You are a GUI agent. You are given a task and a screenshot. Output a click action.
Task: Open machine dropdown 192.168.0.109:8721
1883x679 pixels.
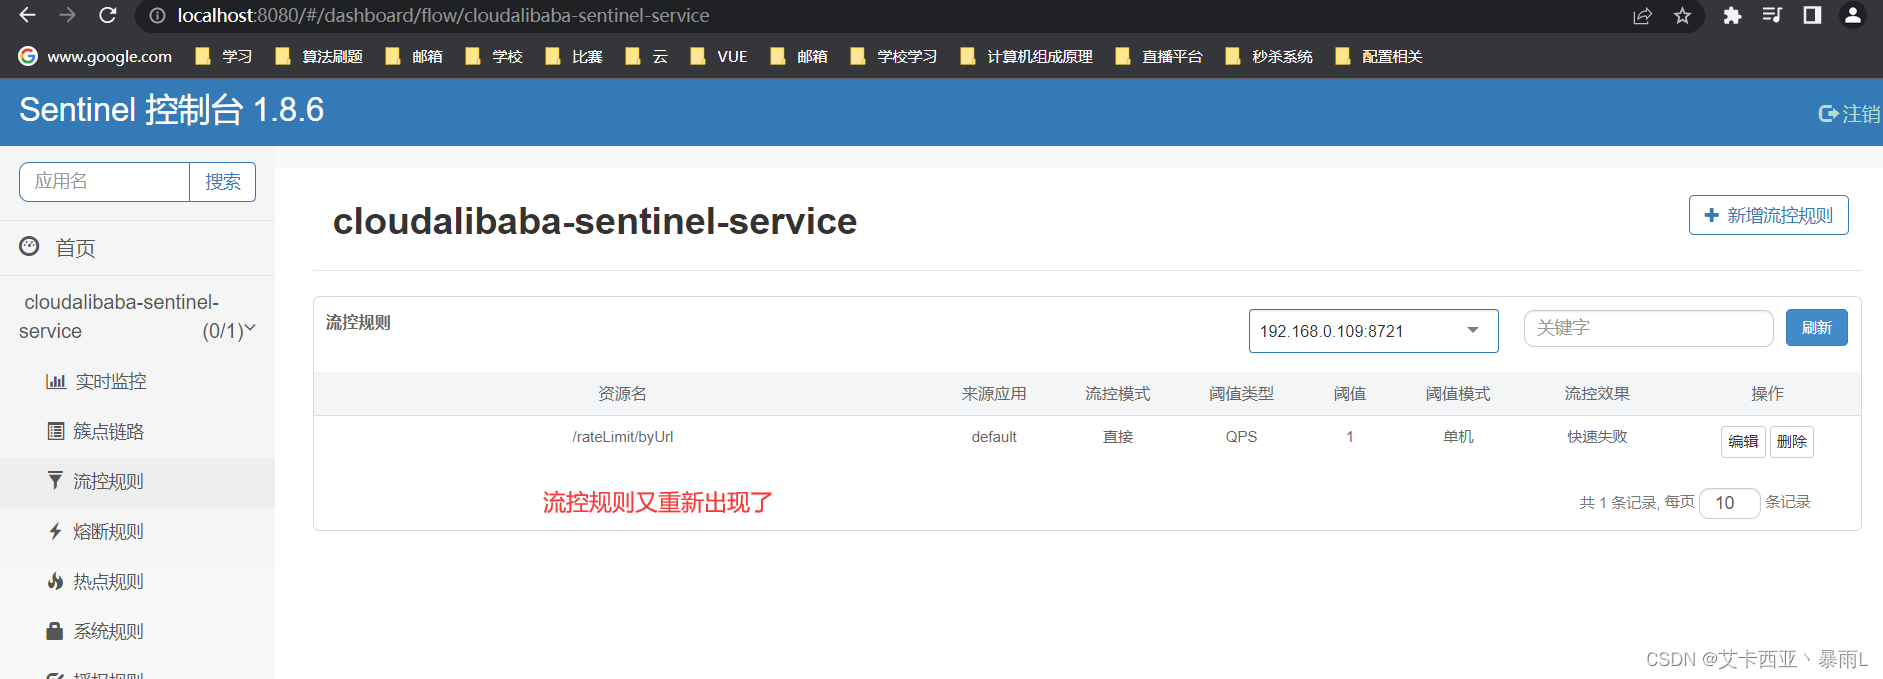[x=1373, y=331]
